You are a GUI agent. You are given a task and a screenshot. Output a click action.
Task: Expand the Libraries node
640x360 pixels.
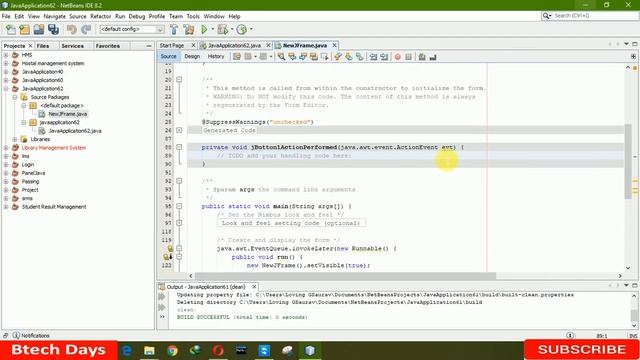point(15,139)
